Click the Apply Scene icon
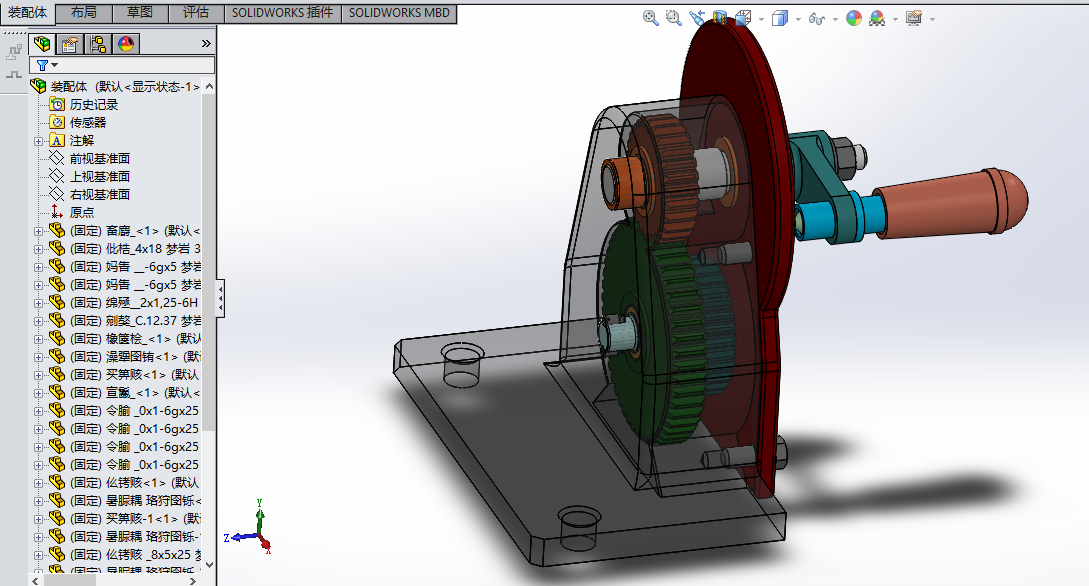The height and width of the screenshot is (586, 1089). pyautogui.click(x=877, y=18)
